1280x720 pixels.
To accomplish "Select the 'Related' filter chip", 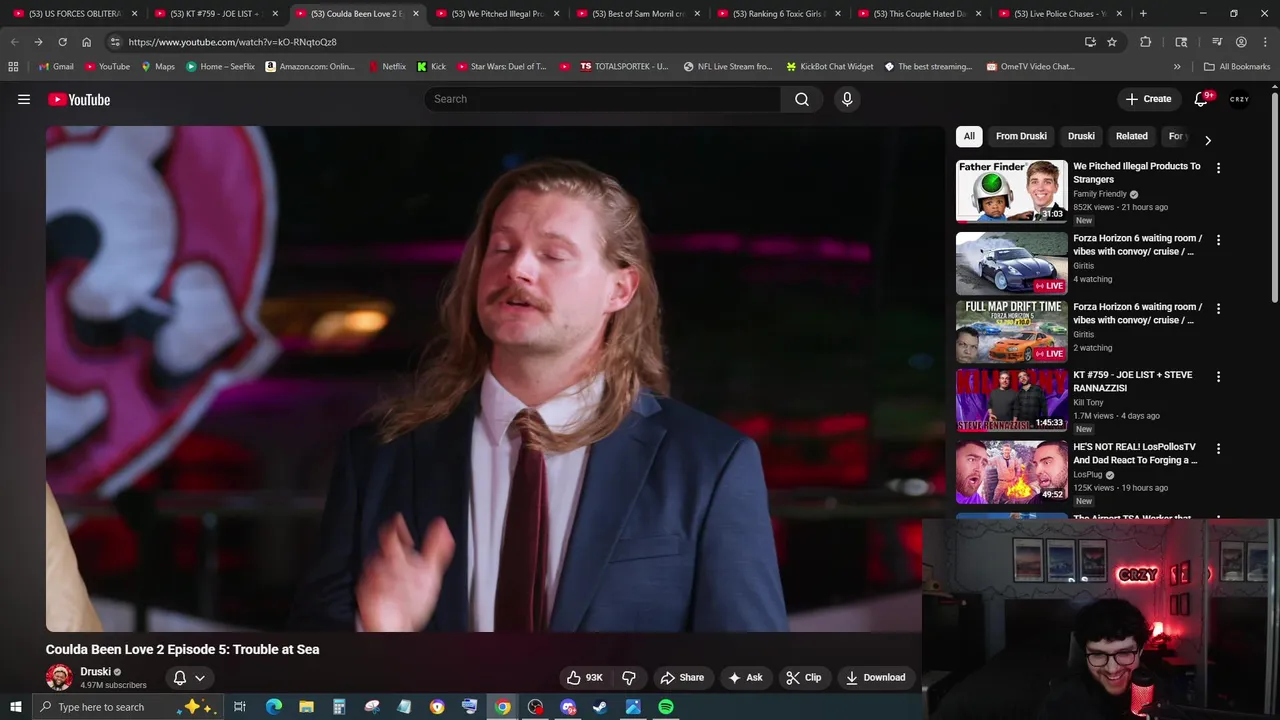I will point(1131,136).
